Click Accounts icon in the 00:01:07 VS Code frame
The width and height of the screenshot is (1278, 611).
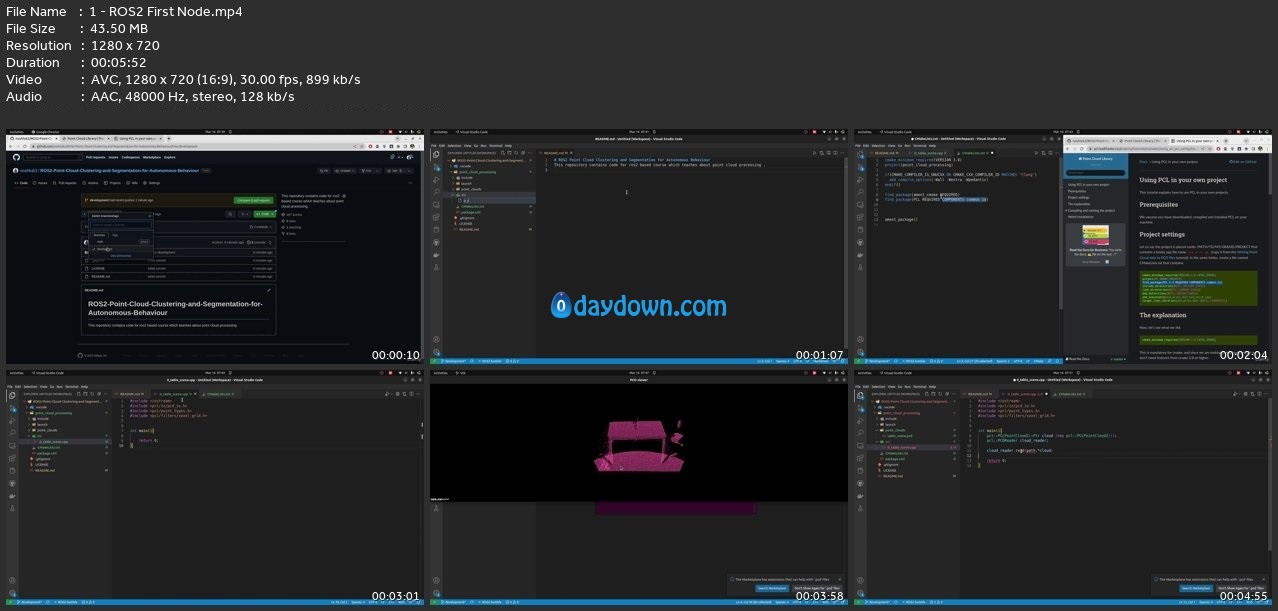[x=435, y=338]
